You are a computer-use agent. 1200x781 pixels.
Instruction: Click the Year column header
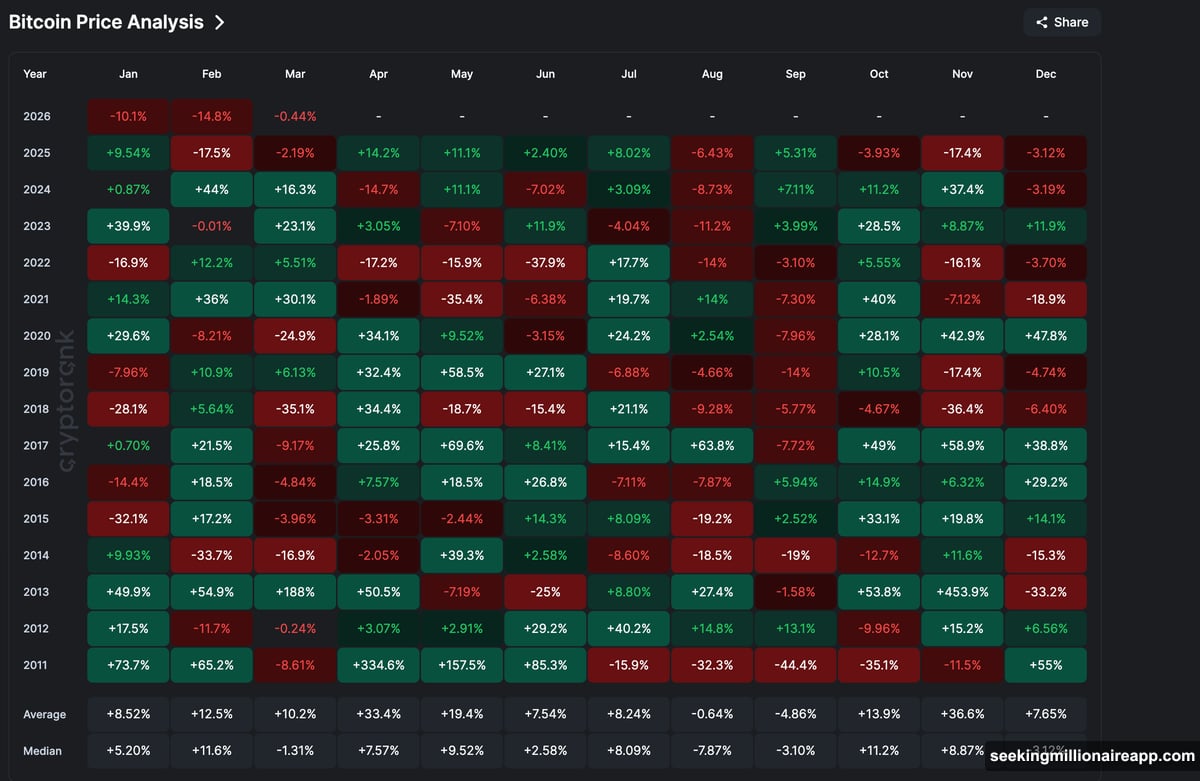point(33,73)
